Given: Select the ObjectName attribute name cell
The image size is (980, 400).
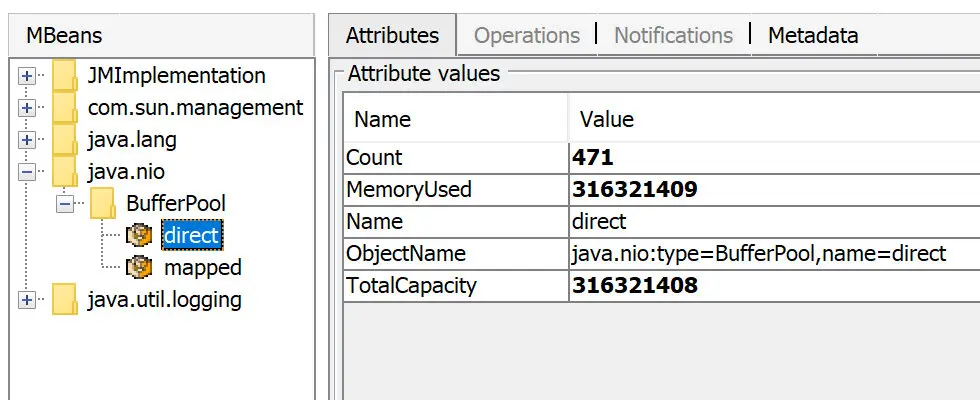Looking at the screenshot, I should tap(456, 253).
